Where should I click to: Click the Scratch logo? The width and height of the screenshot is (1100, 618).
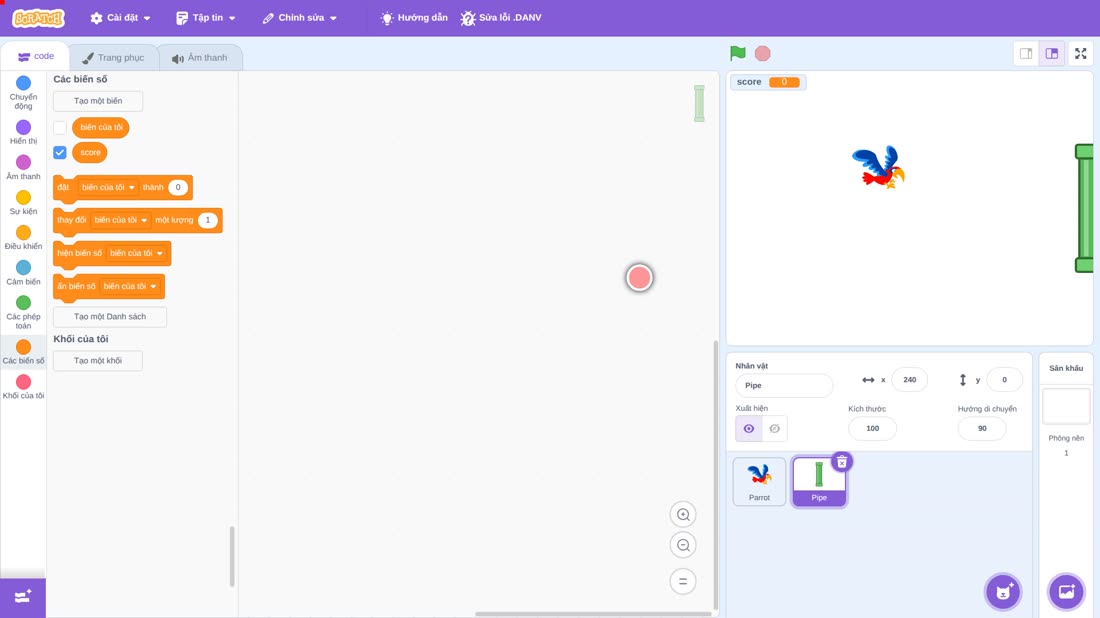coord(39,18)
